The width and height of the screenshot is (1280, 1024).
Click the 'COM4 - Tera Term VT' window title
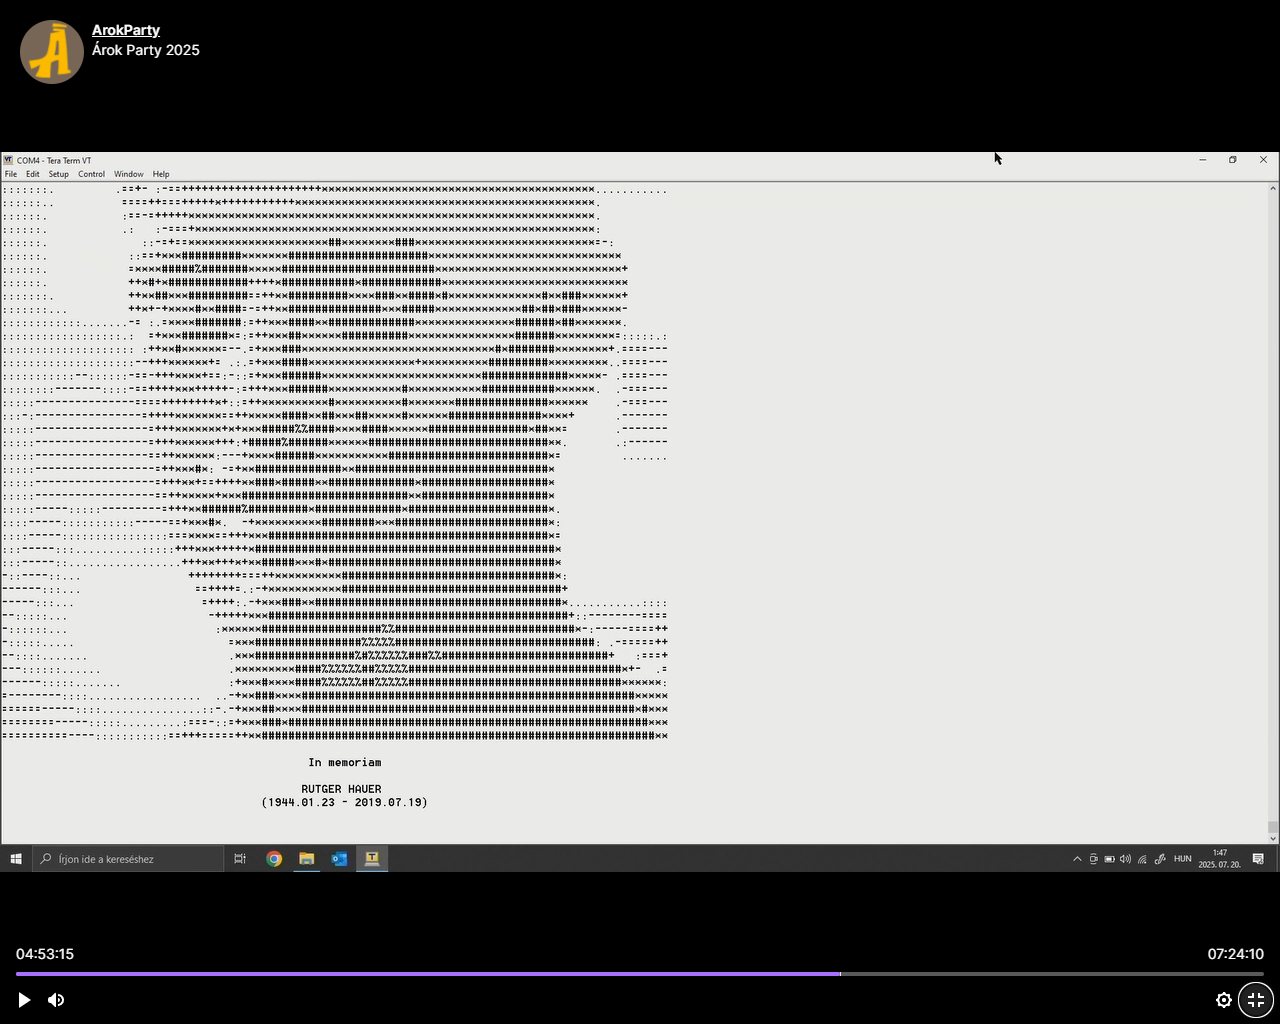pyautogui.click(x=54, y=160)
